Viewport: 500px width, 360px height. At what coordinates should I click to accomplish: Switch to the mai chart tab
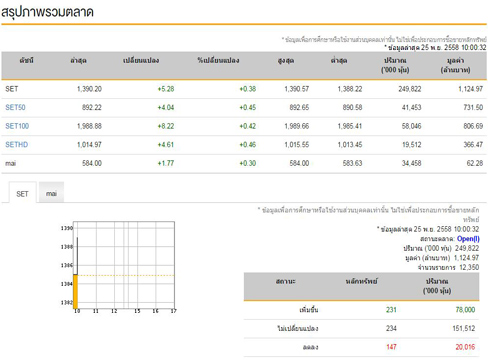(x=51, y=193)
